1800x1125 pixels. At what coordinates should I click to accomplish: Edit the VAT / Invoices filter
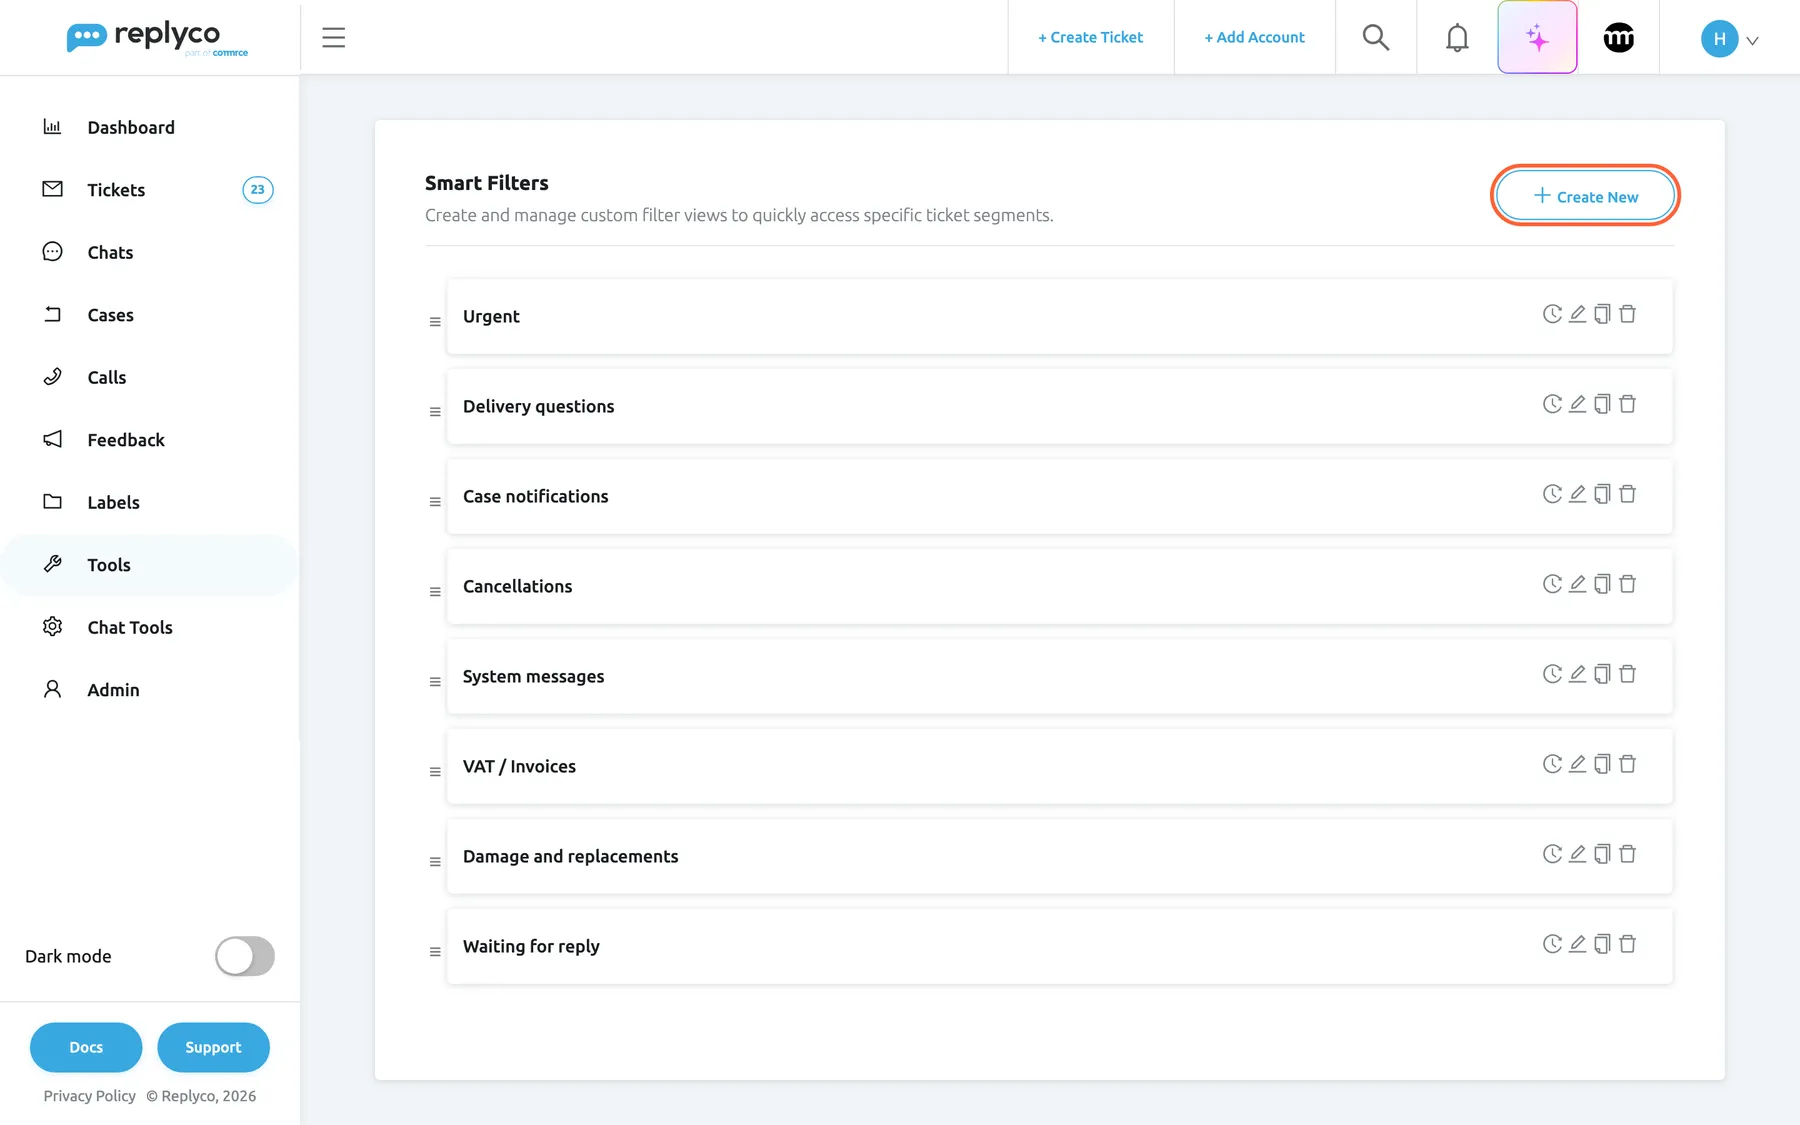[1577, 764]
